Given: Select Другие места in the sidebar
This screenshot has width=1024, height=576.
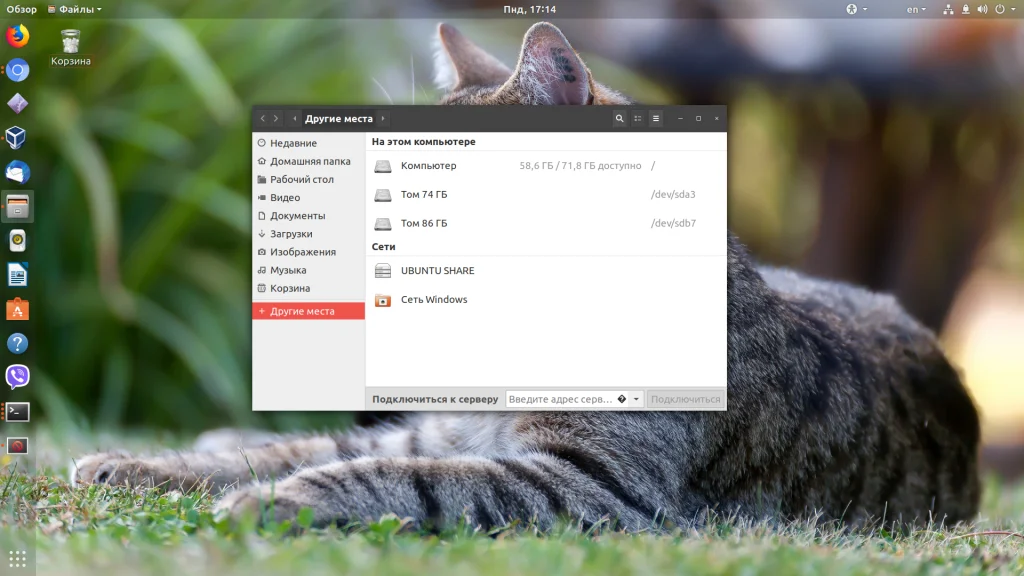Looking at the screenshot, I should point(308,311).
